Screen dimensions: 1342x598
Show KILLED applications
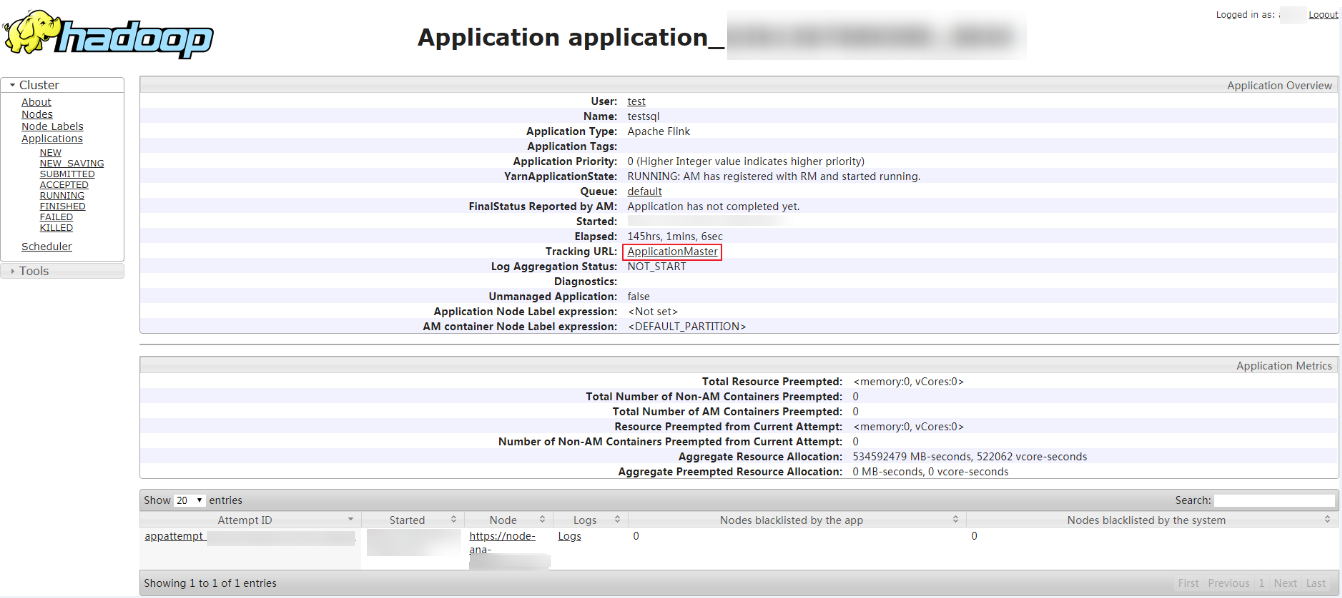click(56, 228)
